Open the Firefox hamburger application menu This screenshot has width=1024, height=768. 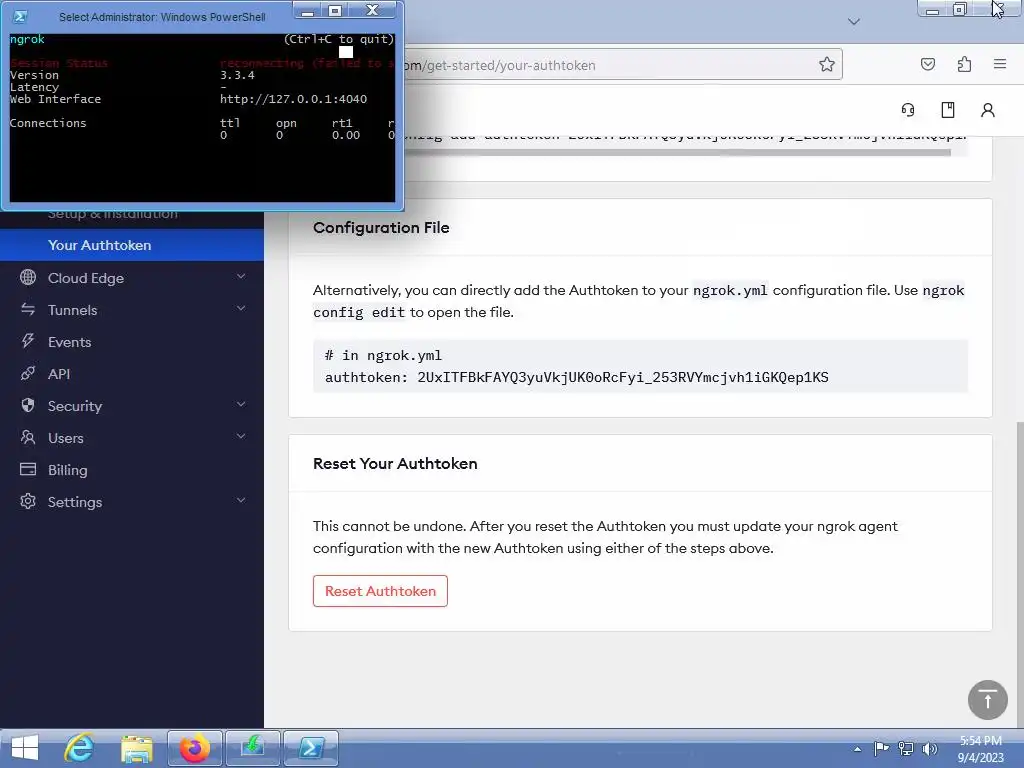(x=1000, y=64)
